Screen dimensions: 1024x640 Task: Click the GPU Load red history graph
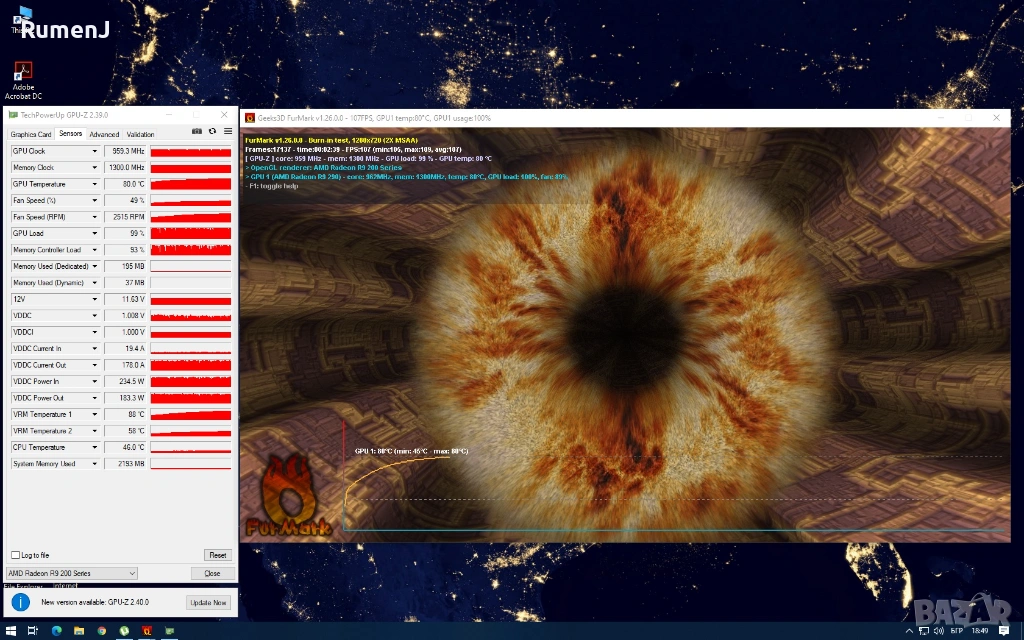pyautogui.click(x=190, y=233)
